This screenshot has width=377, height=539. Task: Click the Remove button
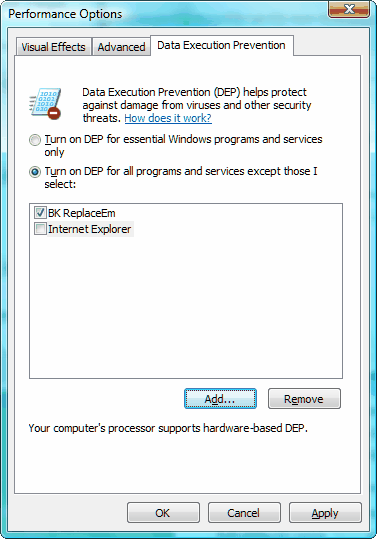coord(304,399)
